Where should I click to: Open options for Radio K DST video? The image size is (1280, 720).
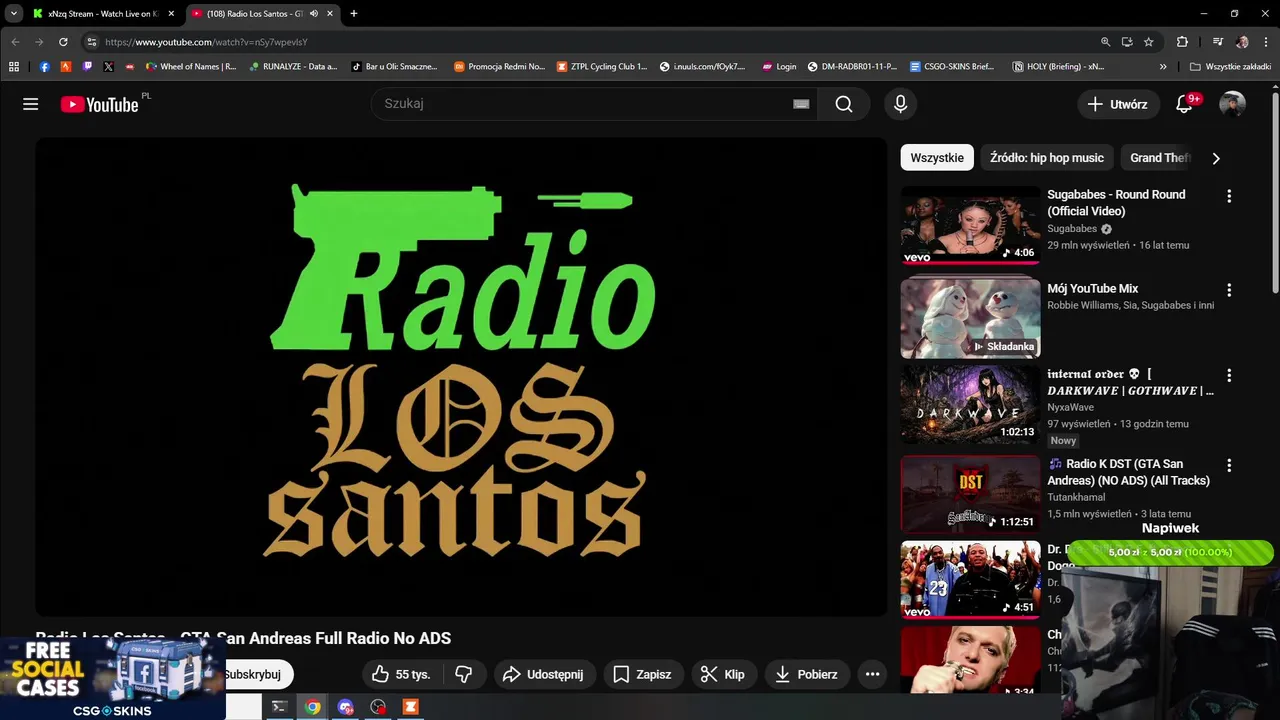pos(1229,465)
